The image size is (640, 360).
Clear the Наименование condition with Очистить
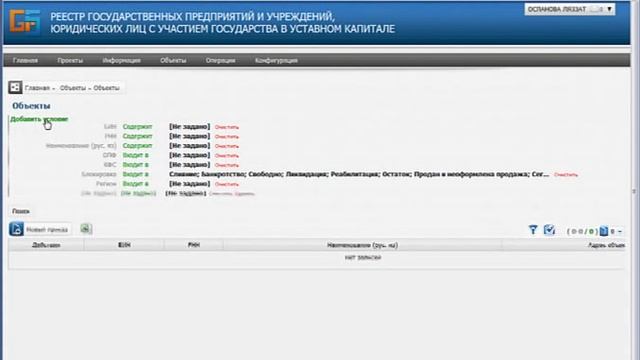point(227,146)
